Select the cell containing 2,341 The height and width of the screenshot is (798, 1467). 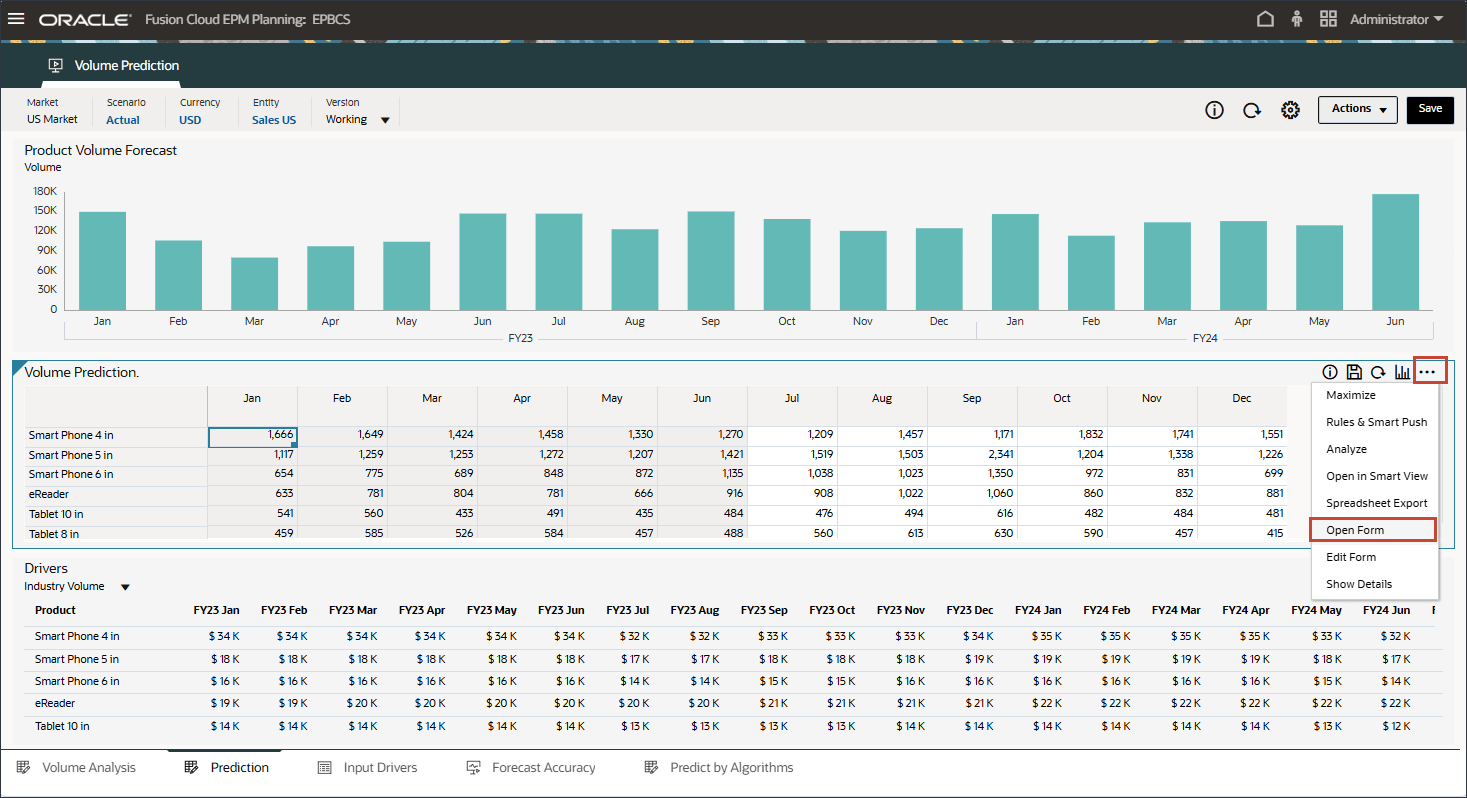[972, 455]
